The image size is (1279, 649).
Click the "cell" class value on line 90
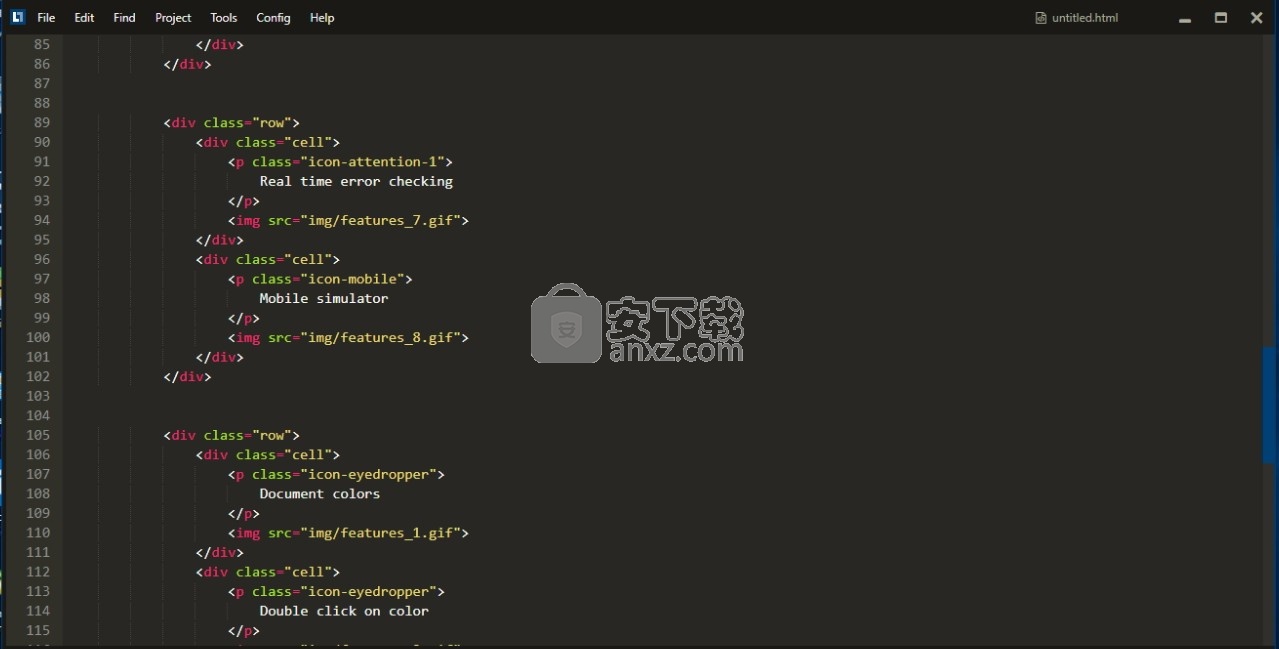pos(308,142)
